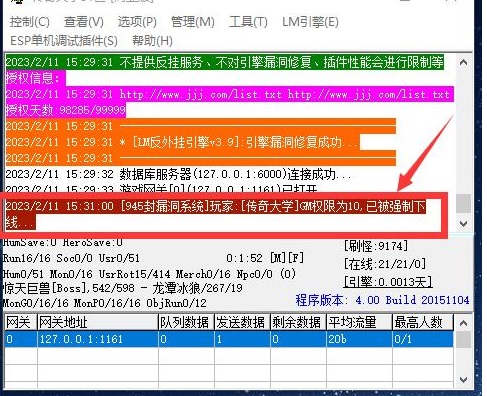487x396 pixels.
Task: Select the 数据库服务器 connection log line
Action: click(x=178, y=174)
